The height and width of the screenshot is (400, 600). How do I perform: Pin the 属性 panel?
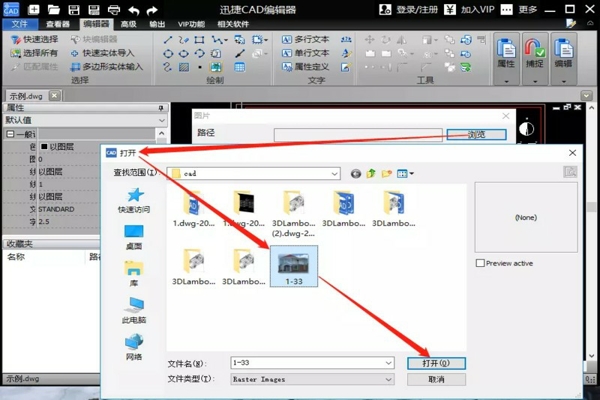(161, 108)
